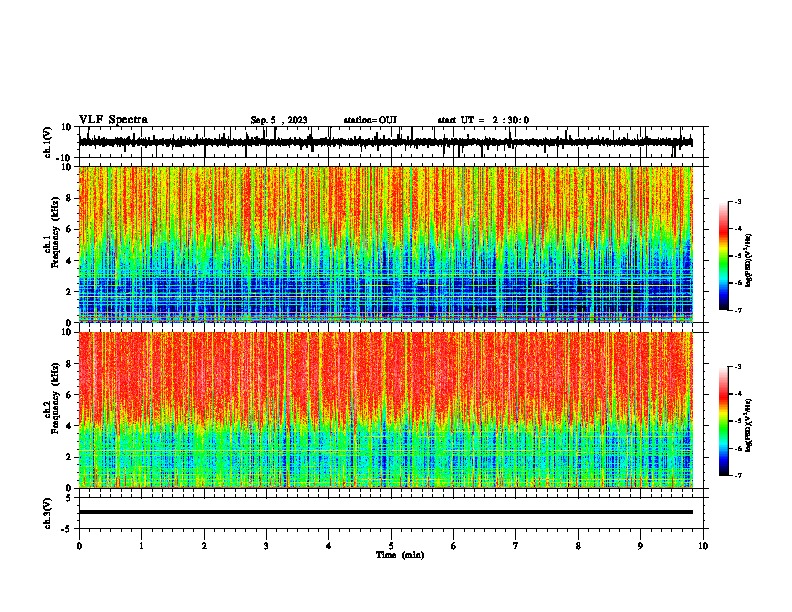Click the time-axis tick label "2"
The image size is (792, 612).
pos(204,546)
